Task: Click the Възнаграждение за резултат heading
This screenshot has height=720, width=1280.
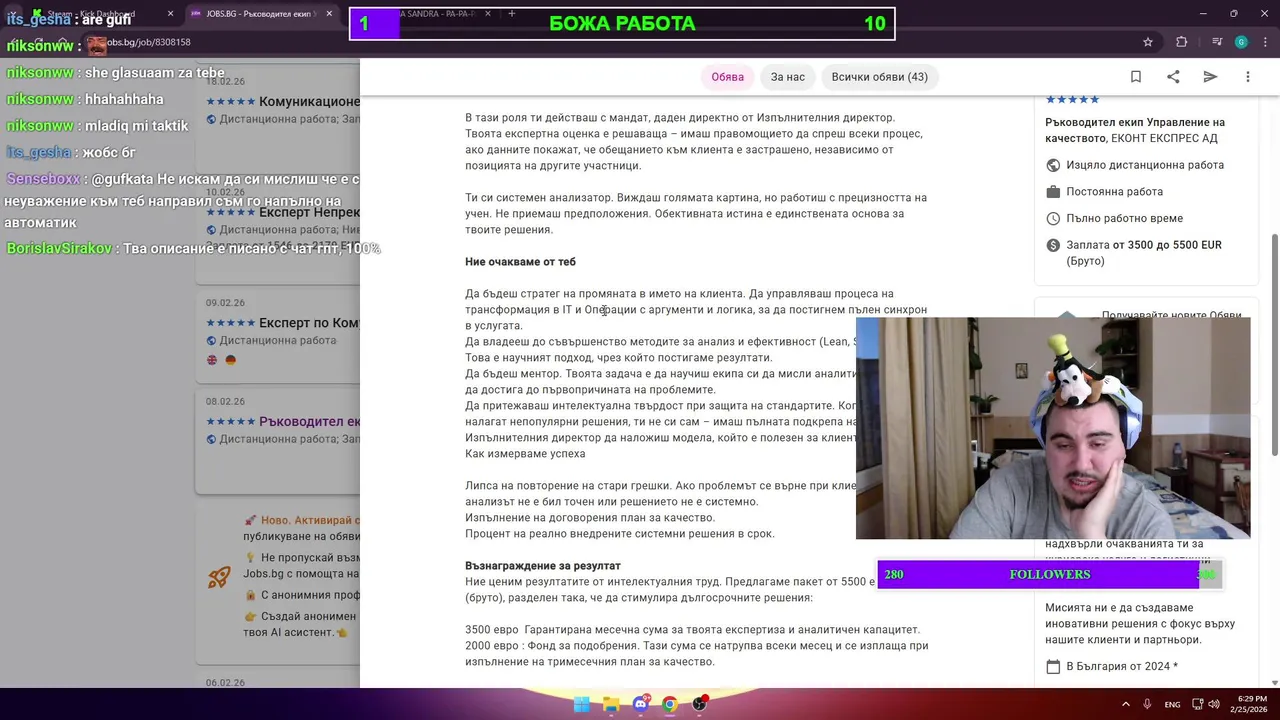Action: 543,566
